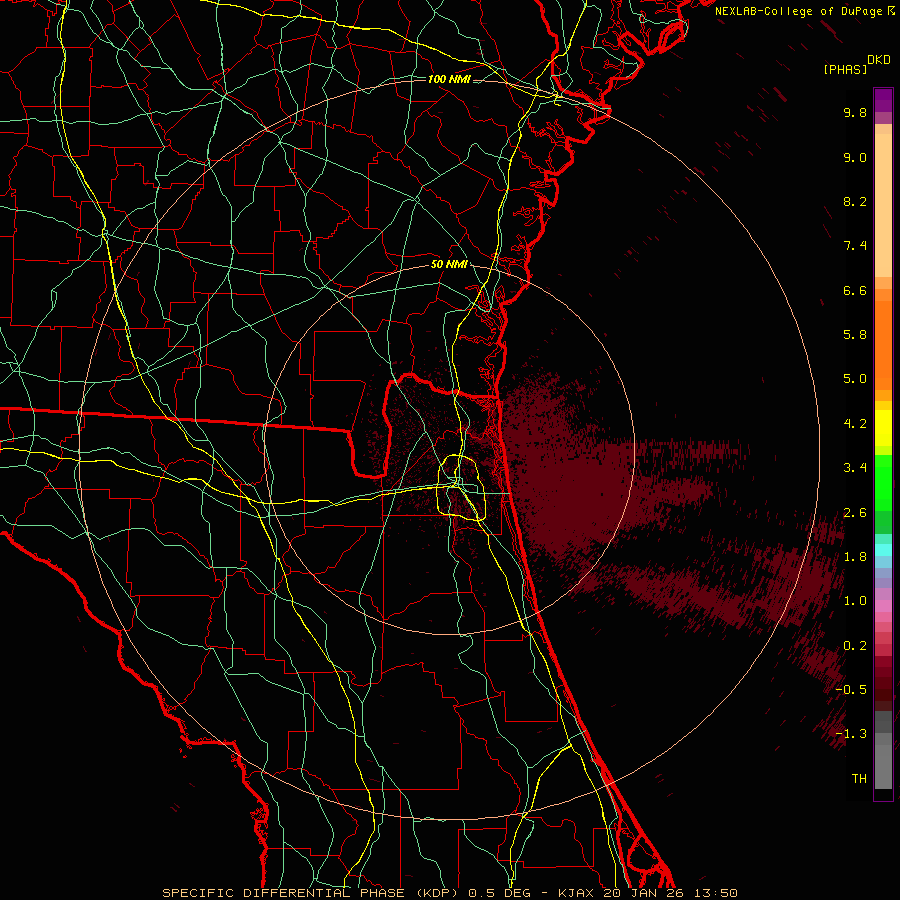Pick the bright green band of color bar
900x900 pixels.
(883, 482)
